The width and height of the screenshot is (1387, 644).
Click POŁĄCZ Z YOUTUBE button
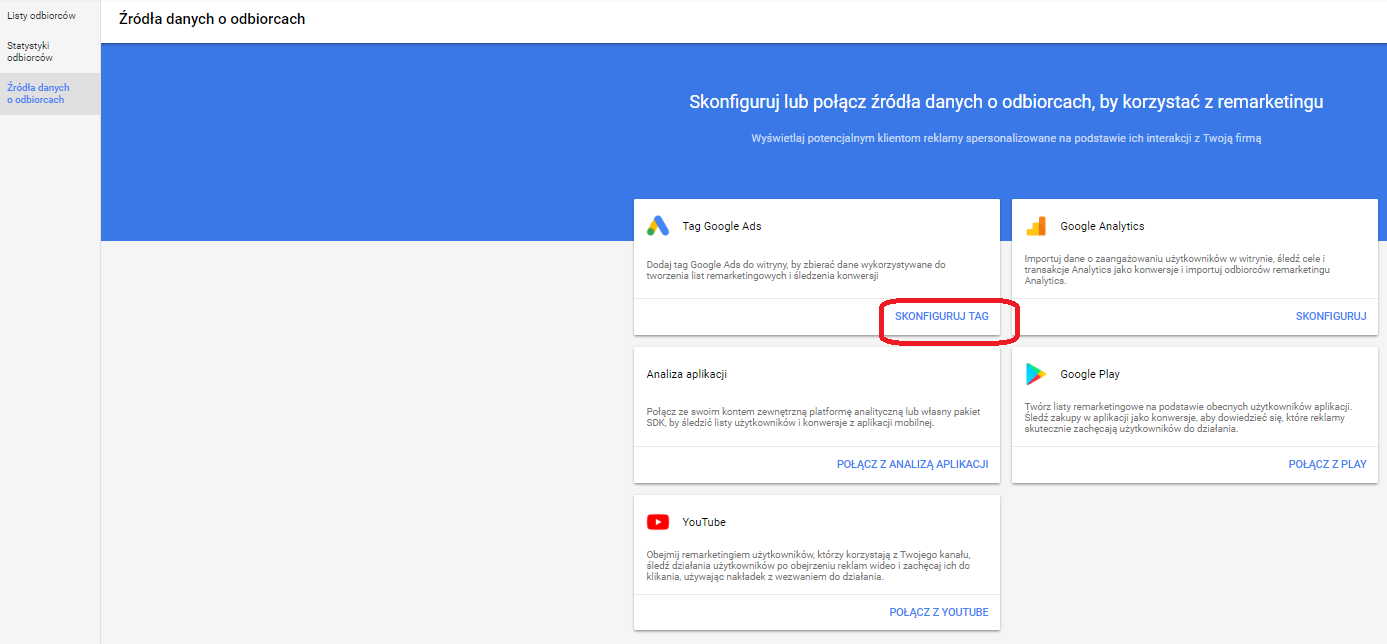click(x=939, y=612)
